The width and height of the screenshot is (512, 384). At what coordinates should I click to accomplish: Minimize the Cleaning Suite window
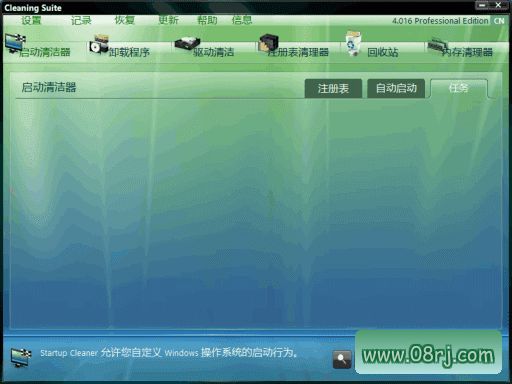pos(482,5)
